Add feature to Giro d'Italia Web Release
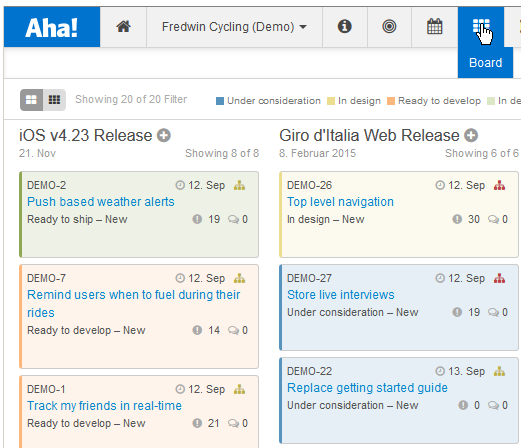 [471, 135]
